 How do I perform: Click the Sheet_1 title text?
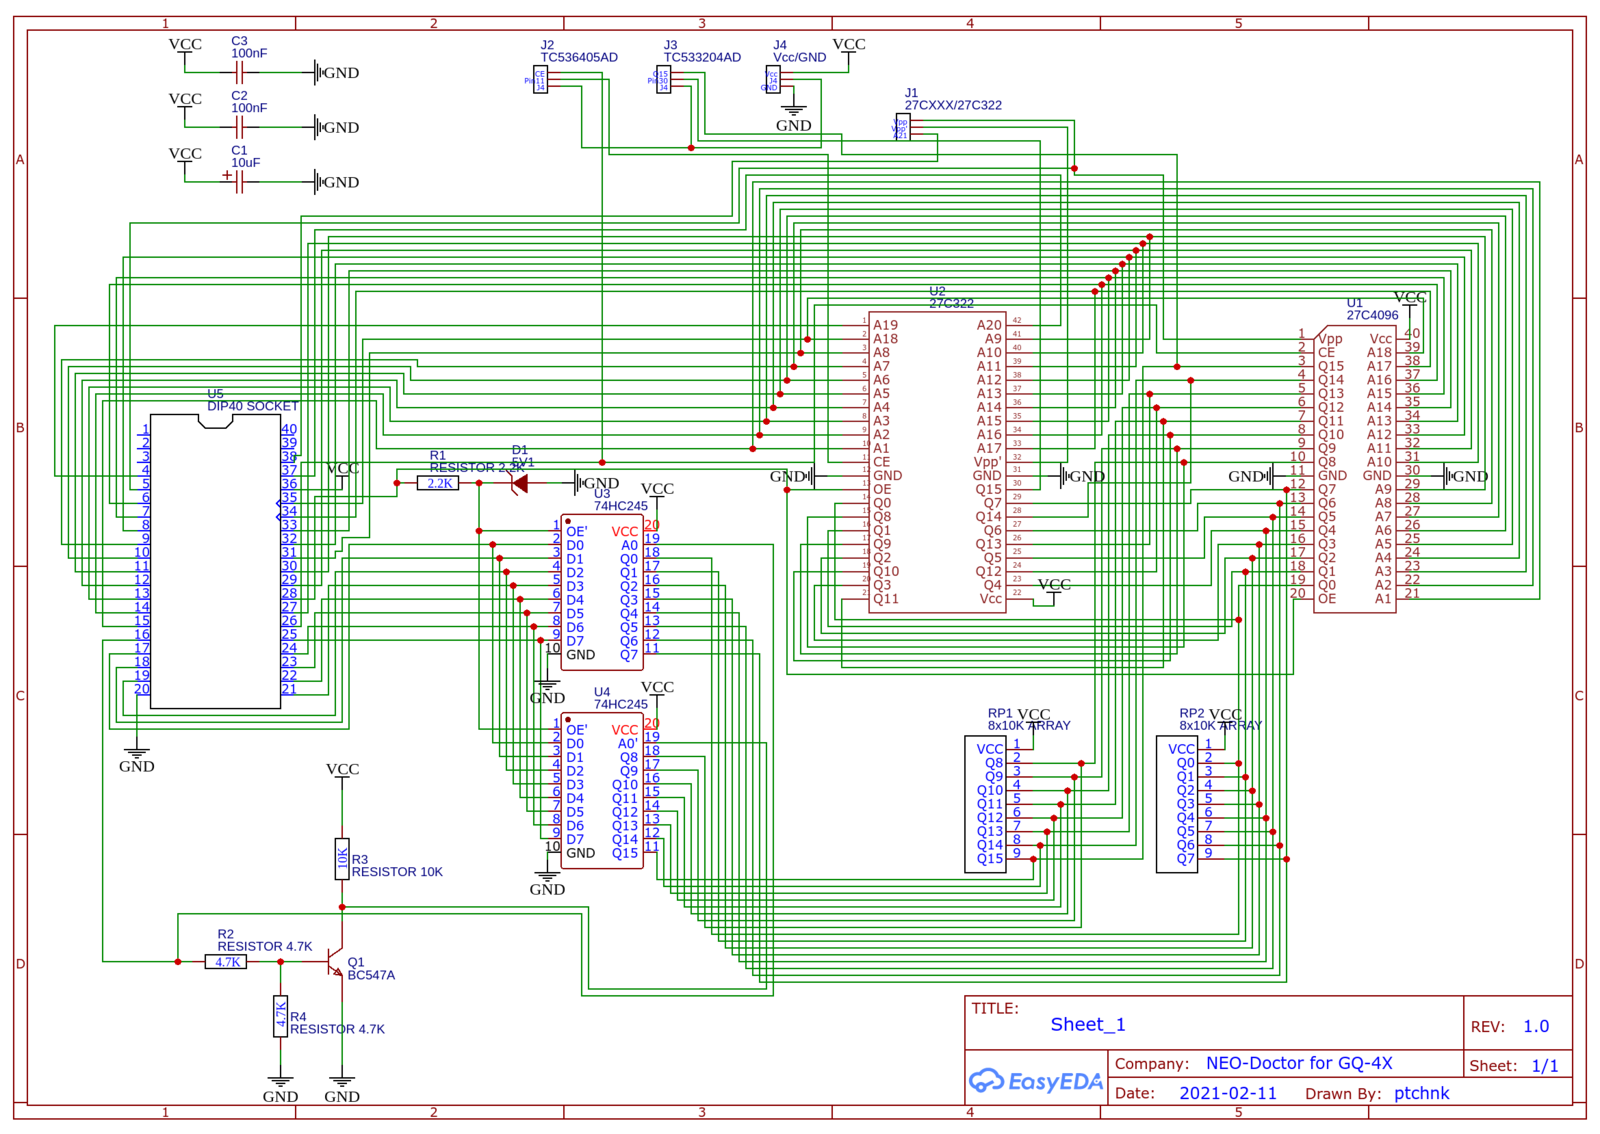[x=1087, y=1024]
